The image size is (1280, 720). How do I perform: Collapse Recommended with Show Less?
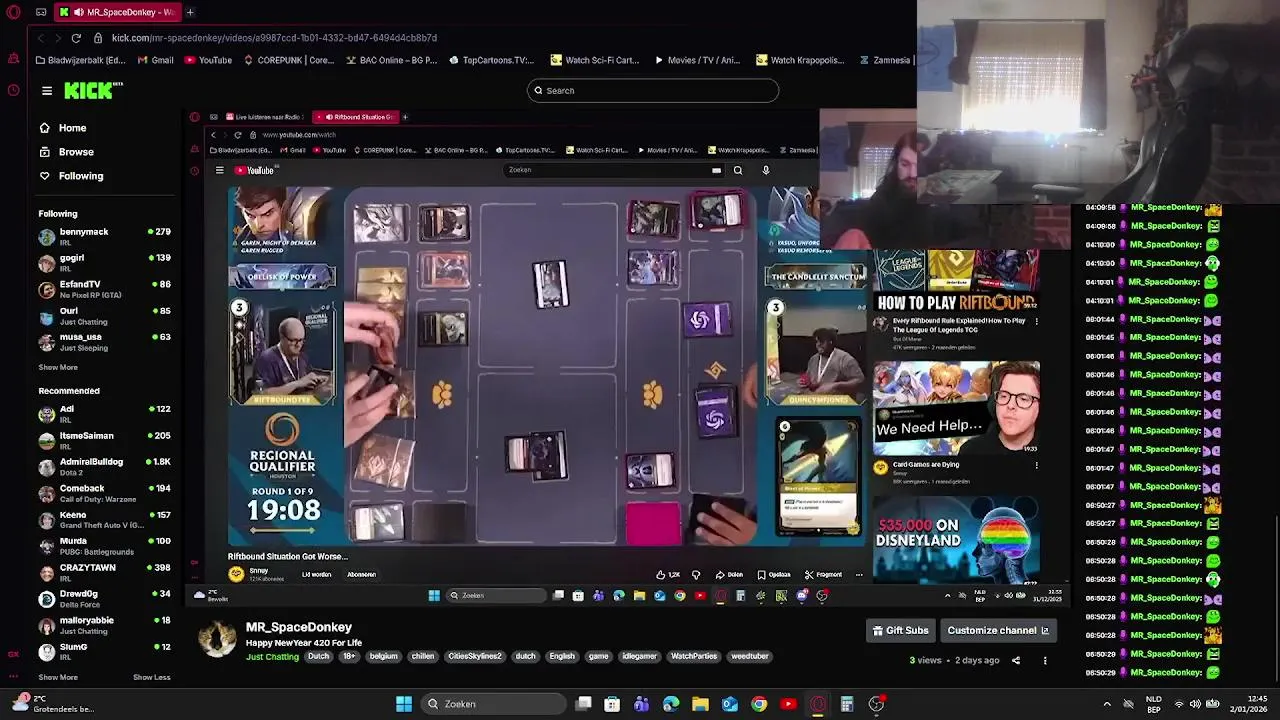pyautogui.click(x=152, y=677)
